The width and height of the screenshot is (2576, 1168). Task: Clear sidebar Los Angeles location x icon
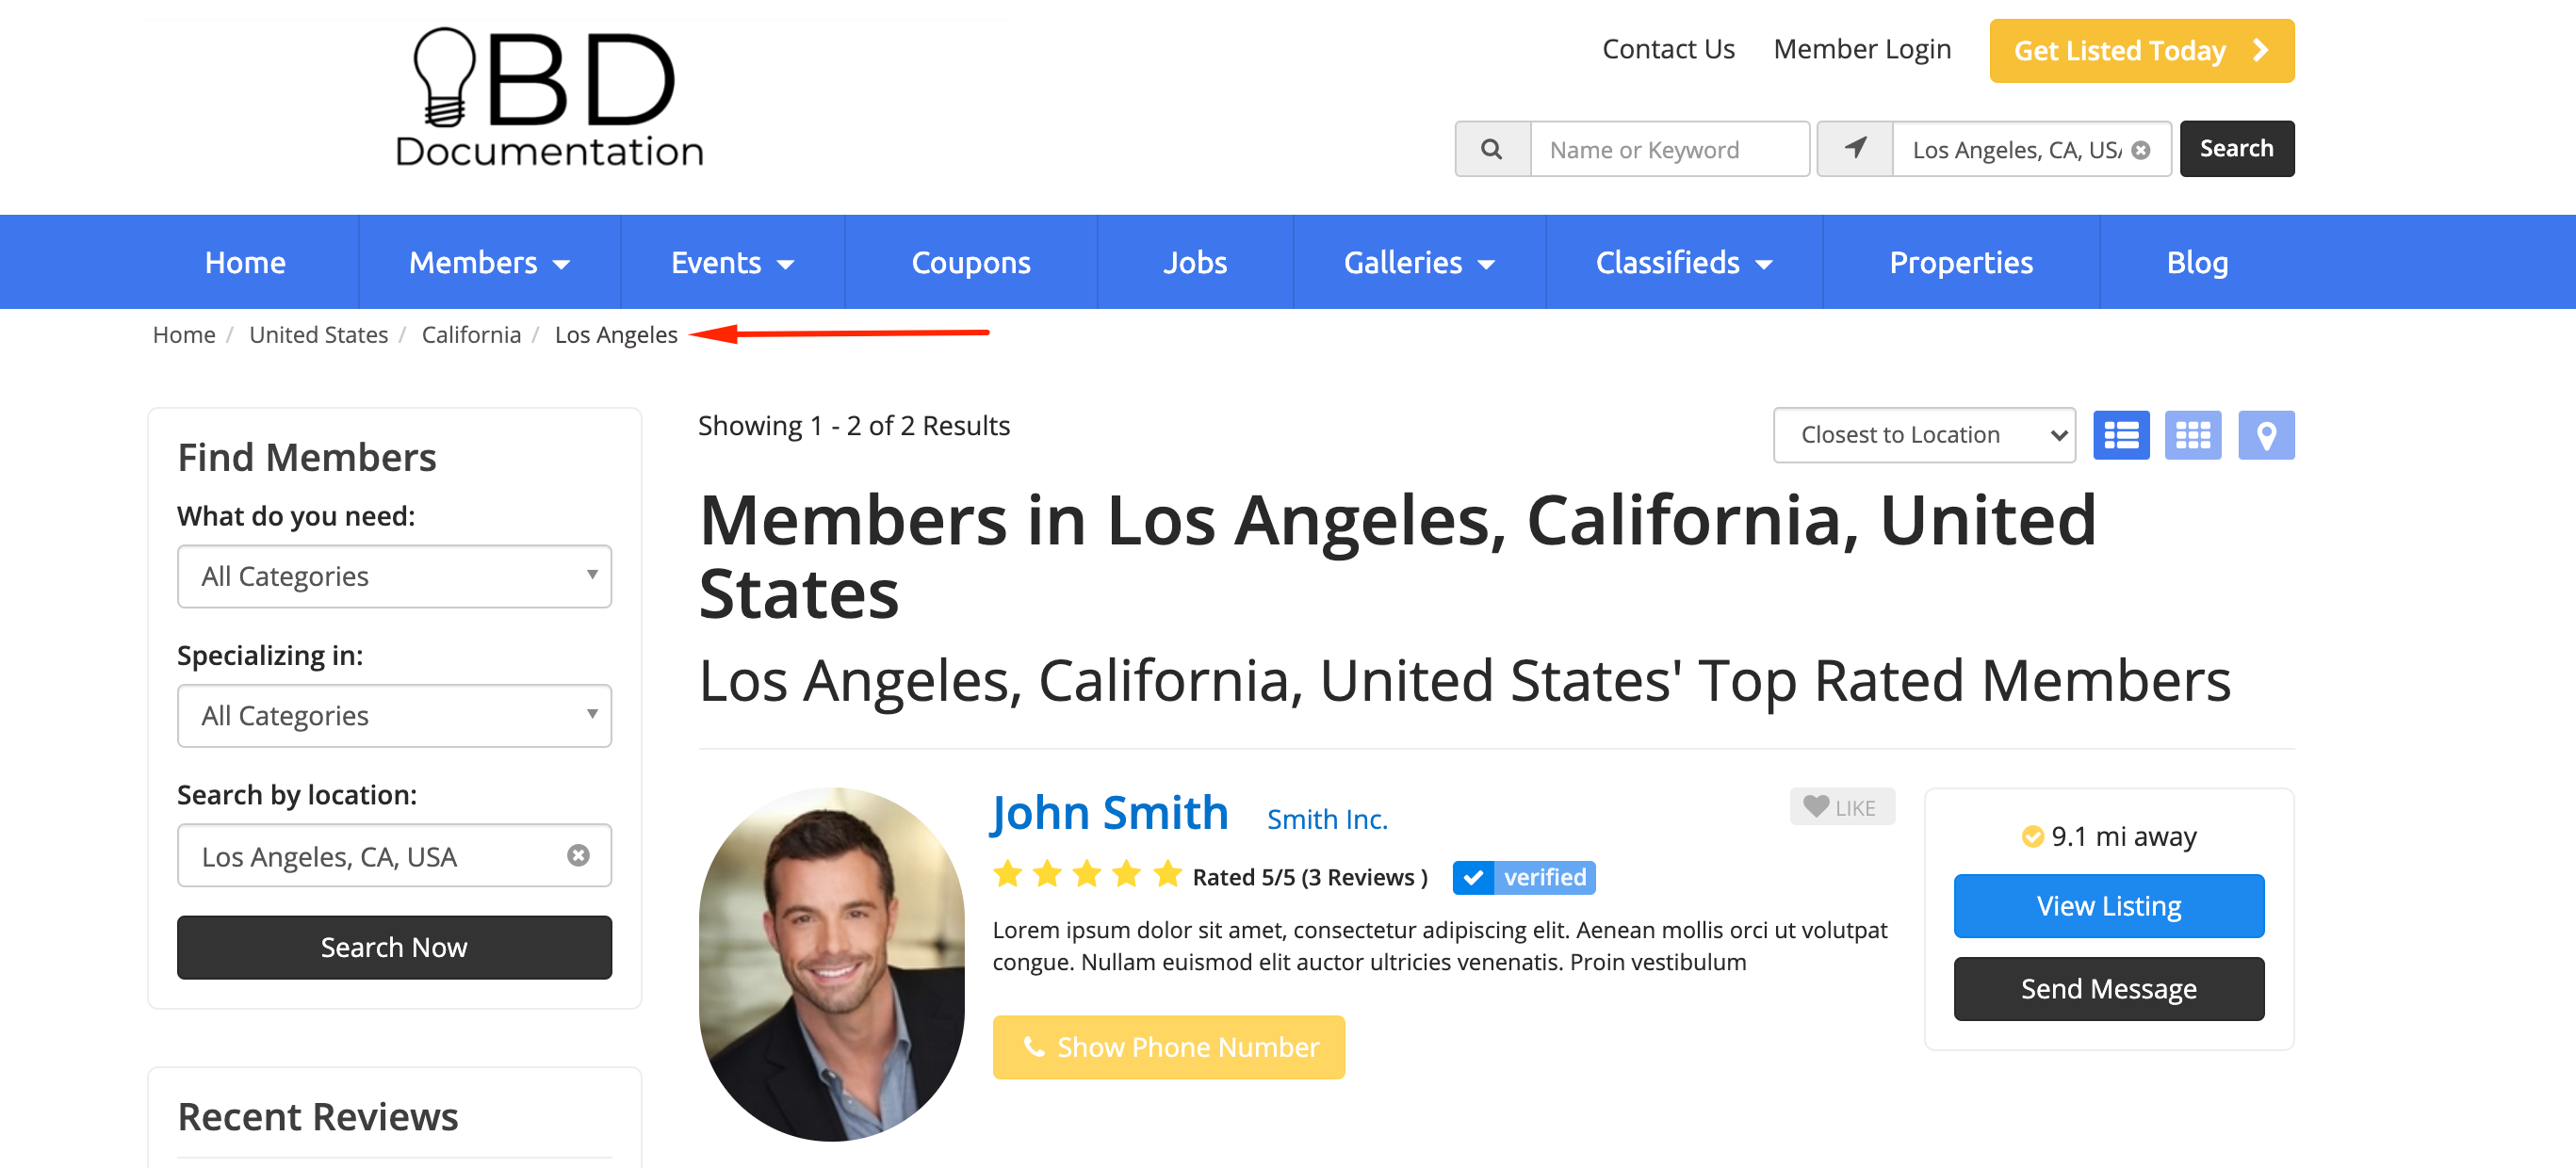click(x=578, y=855)
